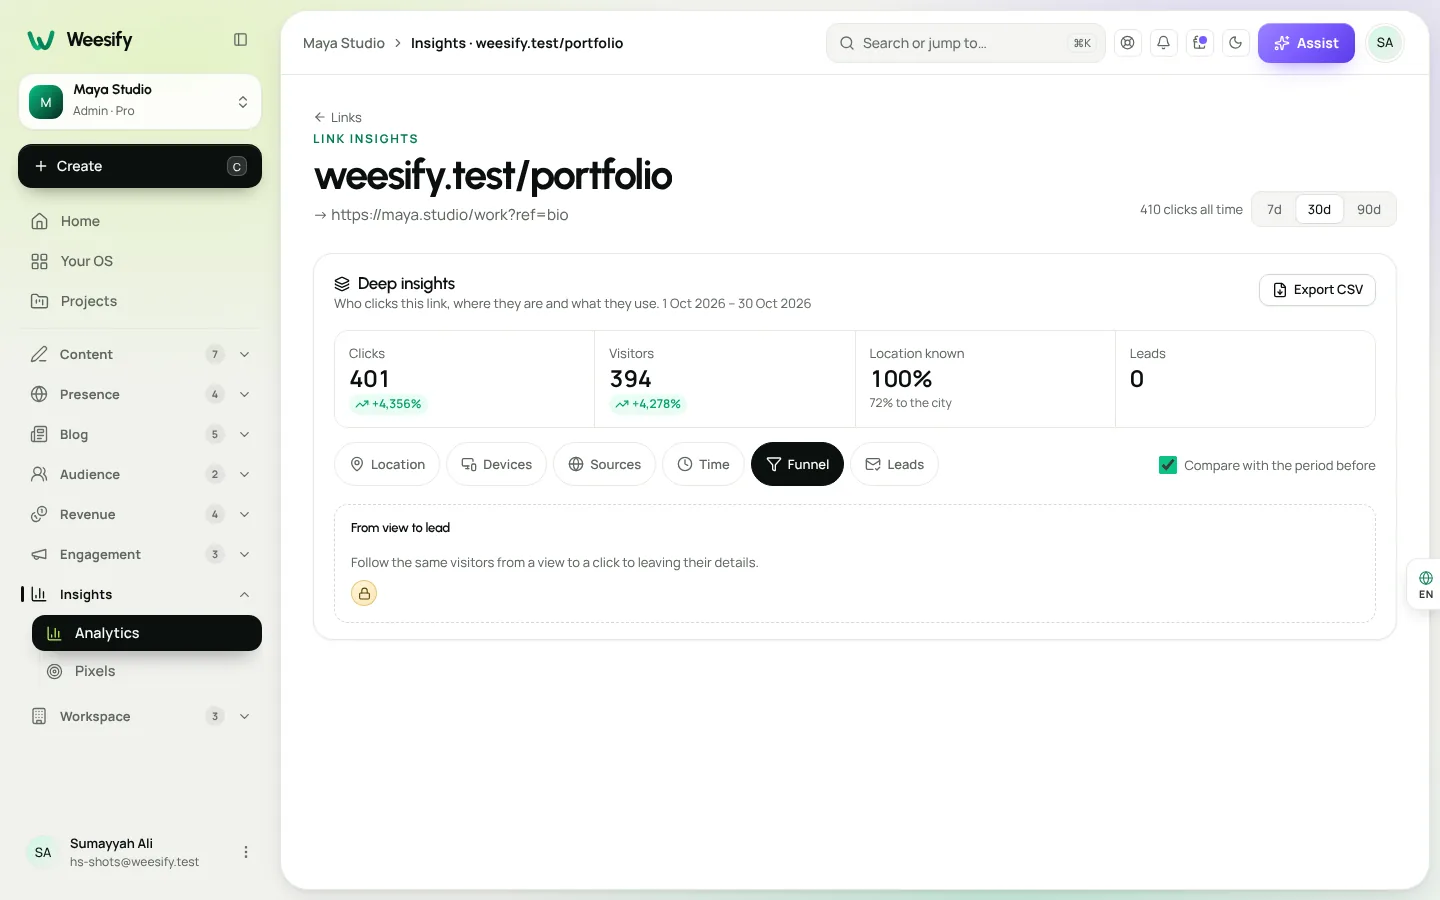Go back to Links
Image resolution: width=1440 pixels, height=900 pixels.
338,117
